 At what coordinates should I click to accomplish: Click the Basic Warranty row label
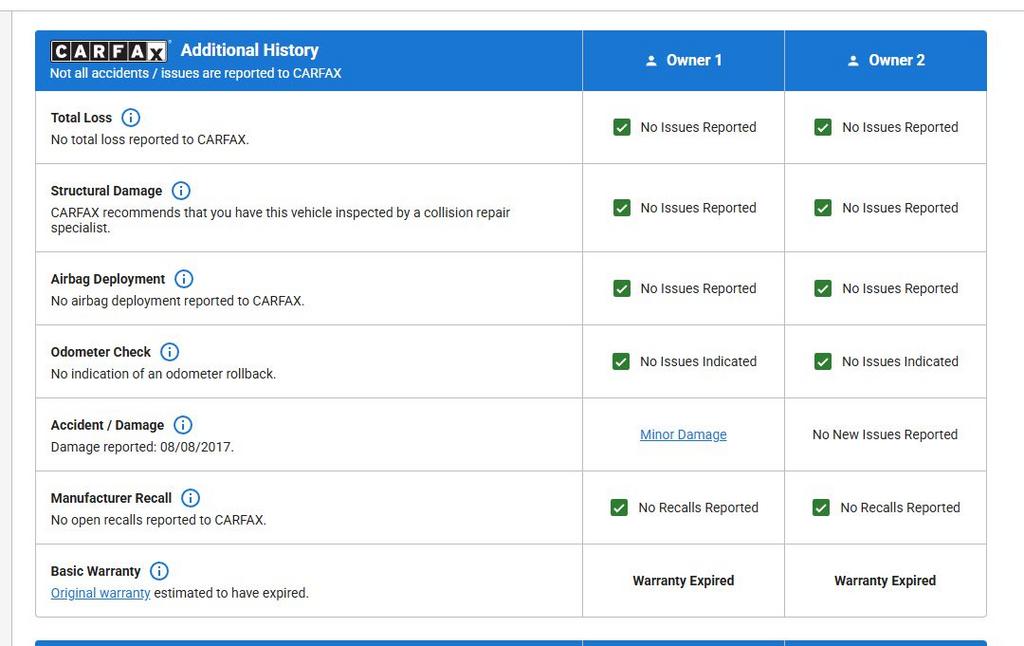95,572
